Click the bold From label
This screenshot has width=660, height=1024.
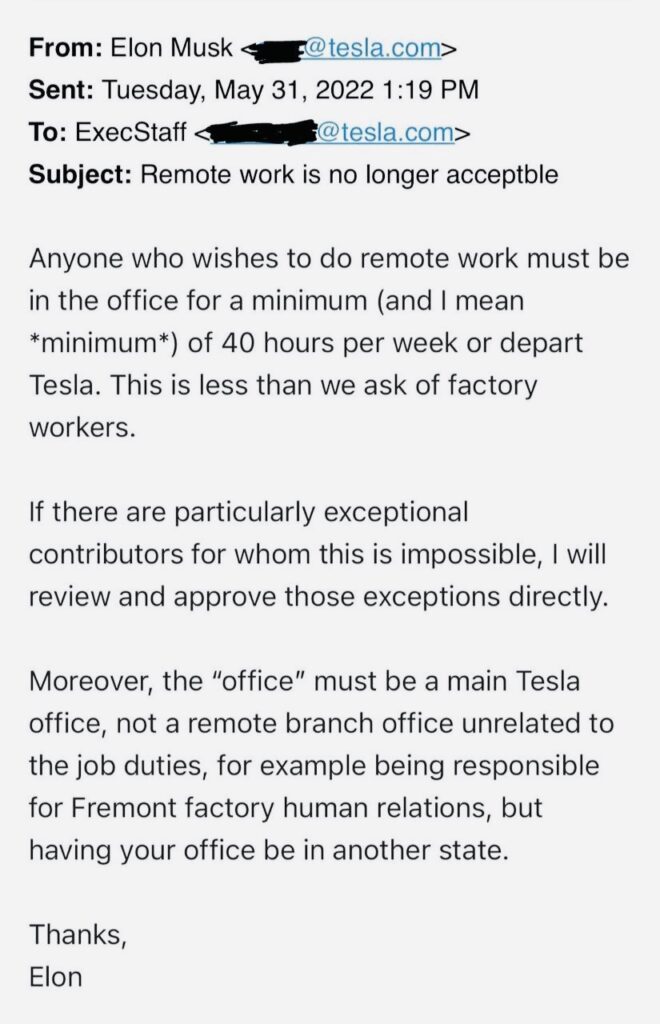coord(58,46)
